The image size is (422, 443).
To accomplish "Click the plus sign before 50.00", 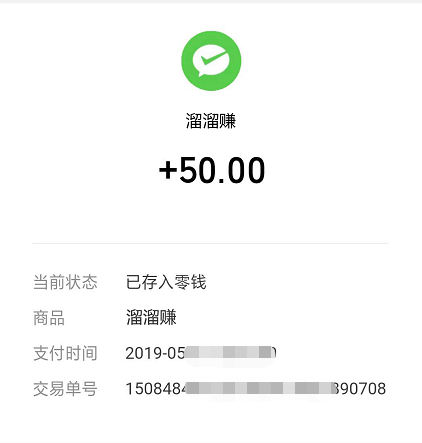I will pos(168,170).
